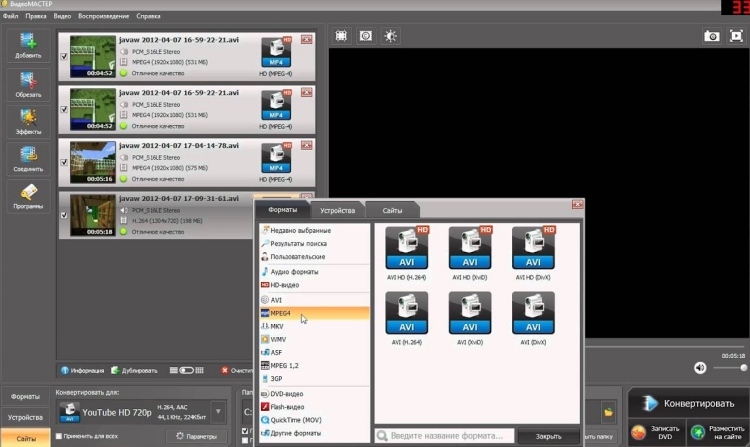This screenshot has width=750, height=447.
Task: Choose the AVI (DivX) format icon
Action: tap(533, 313)
